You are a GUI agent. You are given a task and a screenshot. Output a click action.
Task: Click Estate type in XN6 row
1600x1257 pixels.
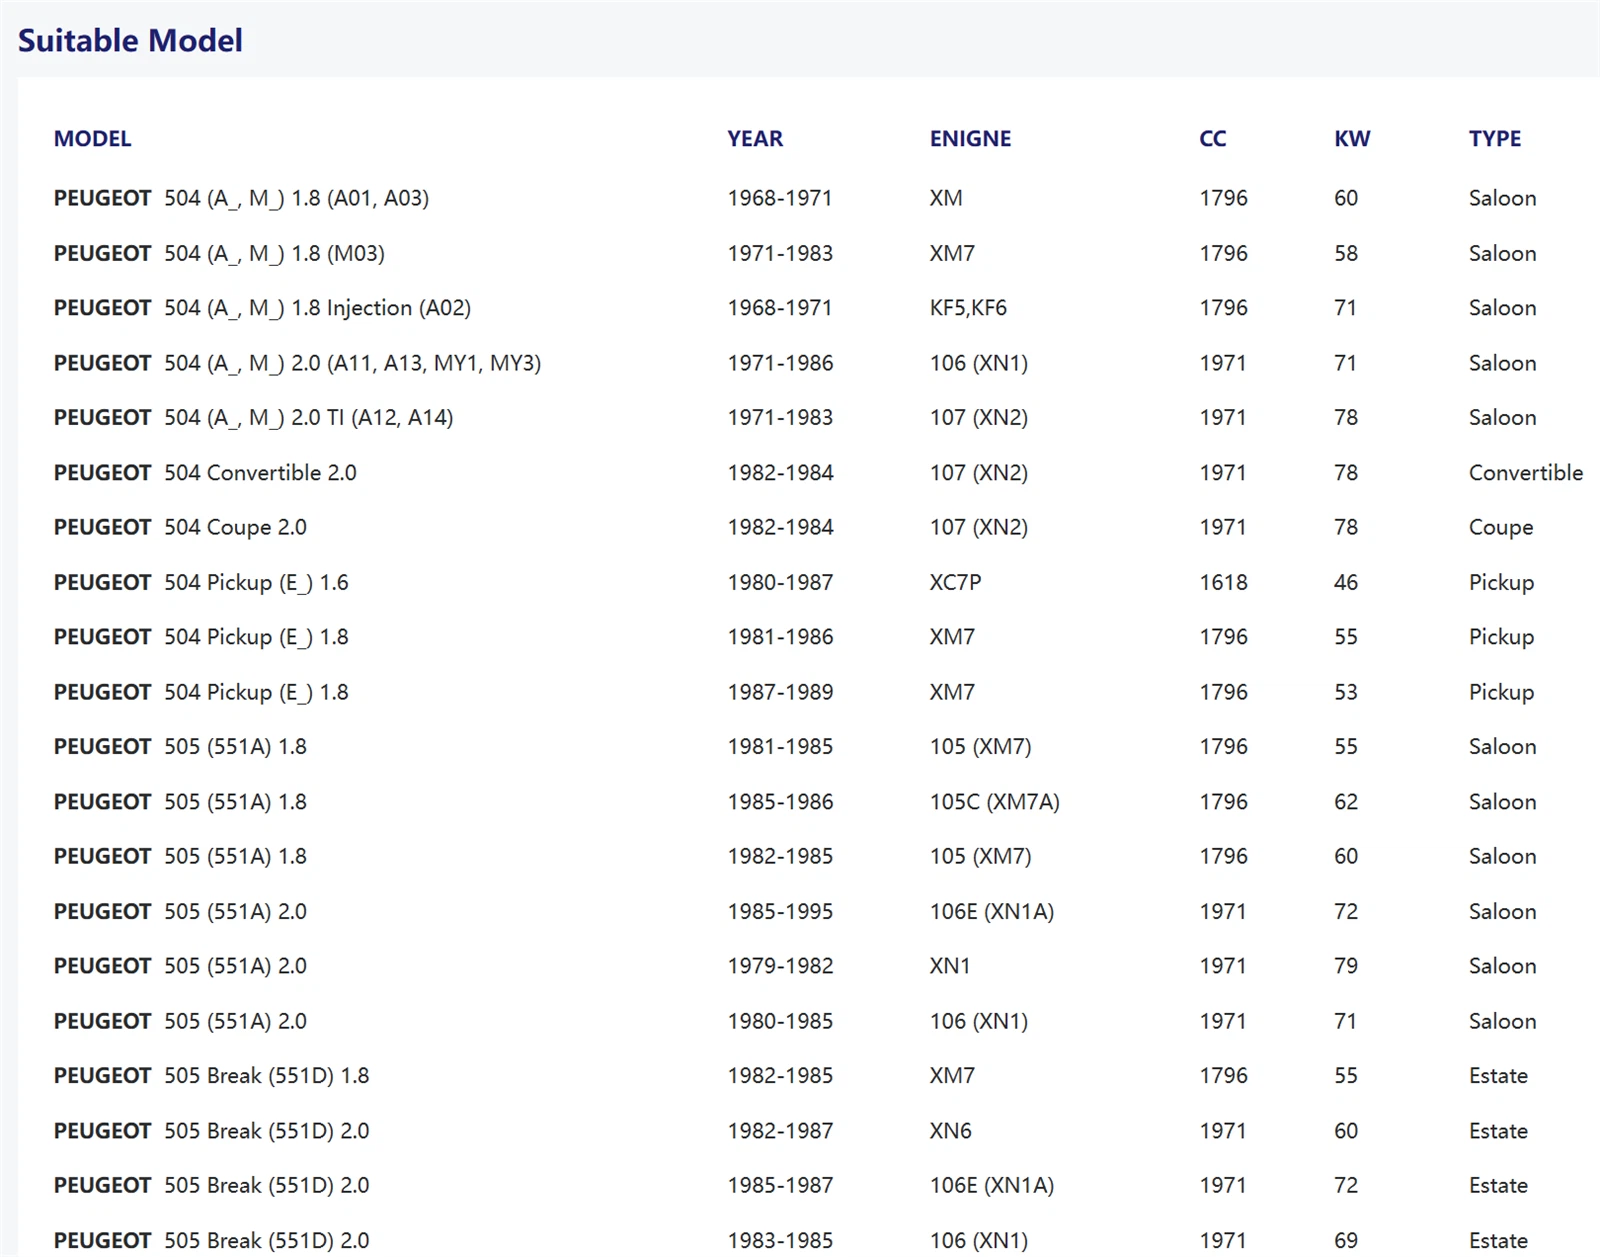[1498, 1130]
